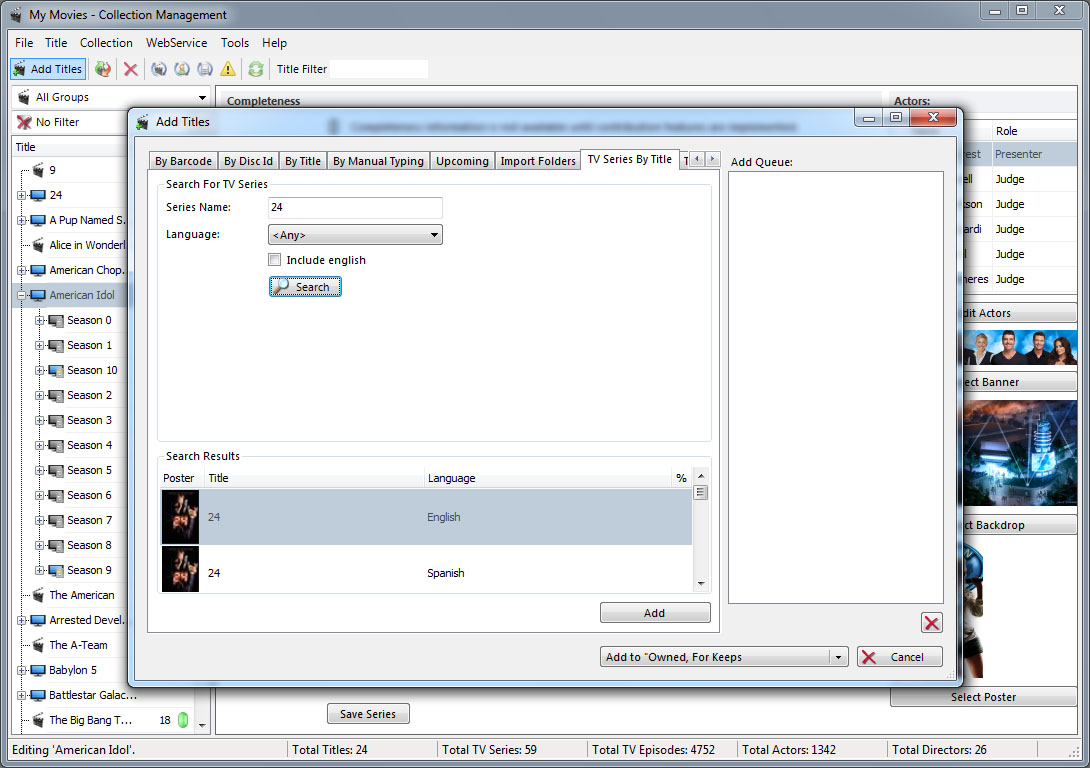This screenshot has width=1090, height=768.
Task: Open the WebService menu
Action: (177, 42)
